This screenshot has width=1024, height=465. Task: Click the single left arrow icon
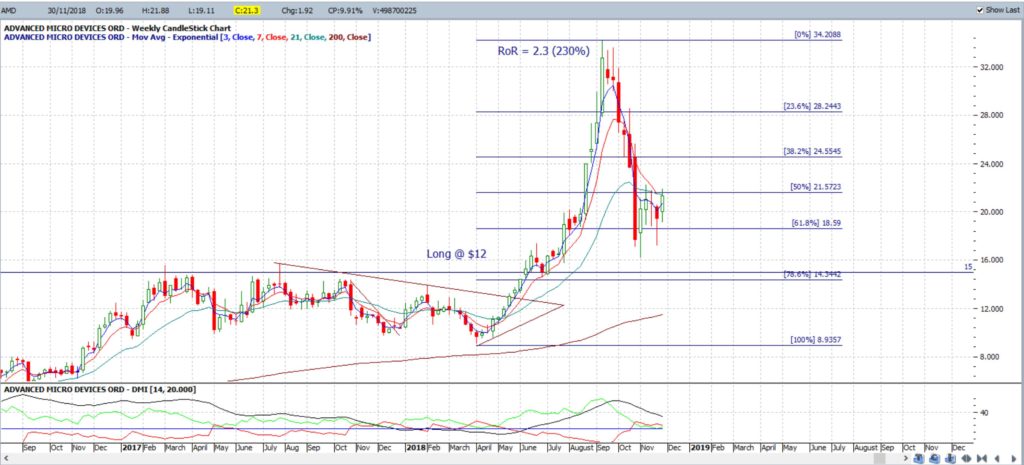tap(997, 458)
